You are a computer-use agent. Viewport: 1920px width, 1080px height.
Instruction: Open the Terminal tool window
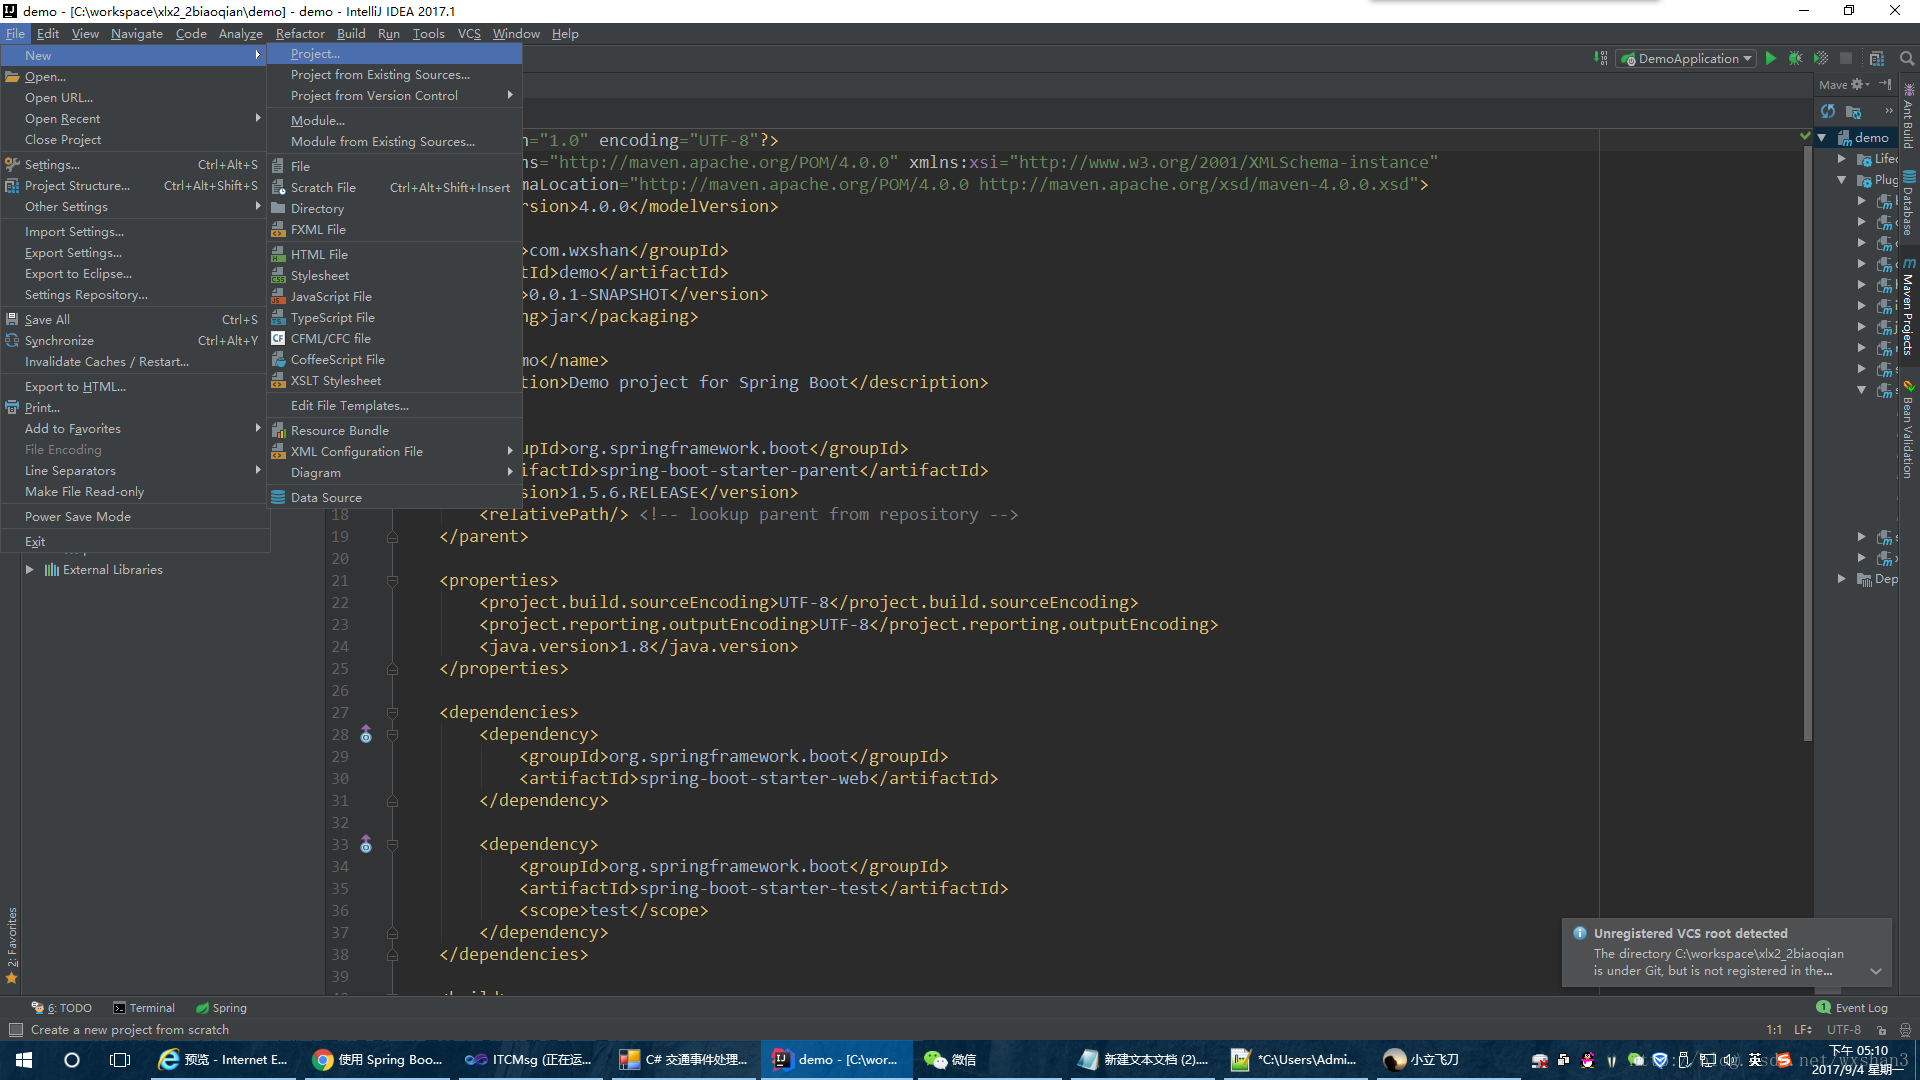(144, 1008)
